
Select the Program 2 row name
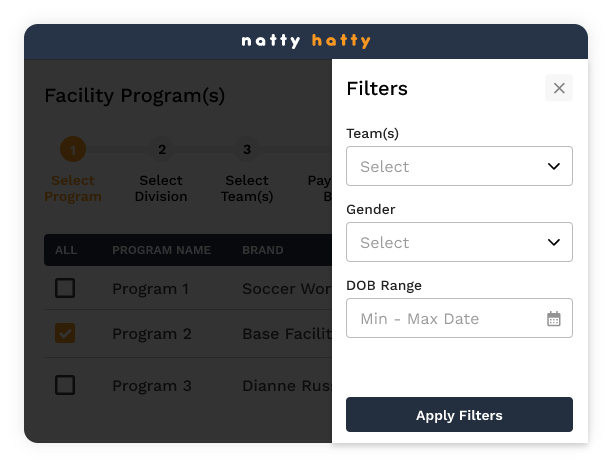(x=151, y=334)
